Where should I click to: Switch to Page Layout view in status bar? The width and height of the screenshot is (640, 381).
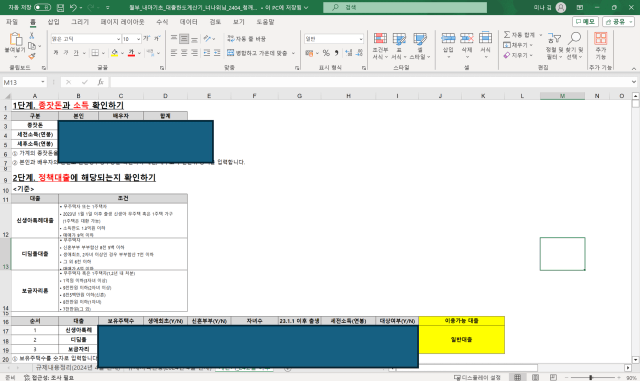(535, 377)
